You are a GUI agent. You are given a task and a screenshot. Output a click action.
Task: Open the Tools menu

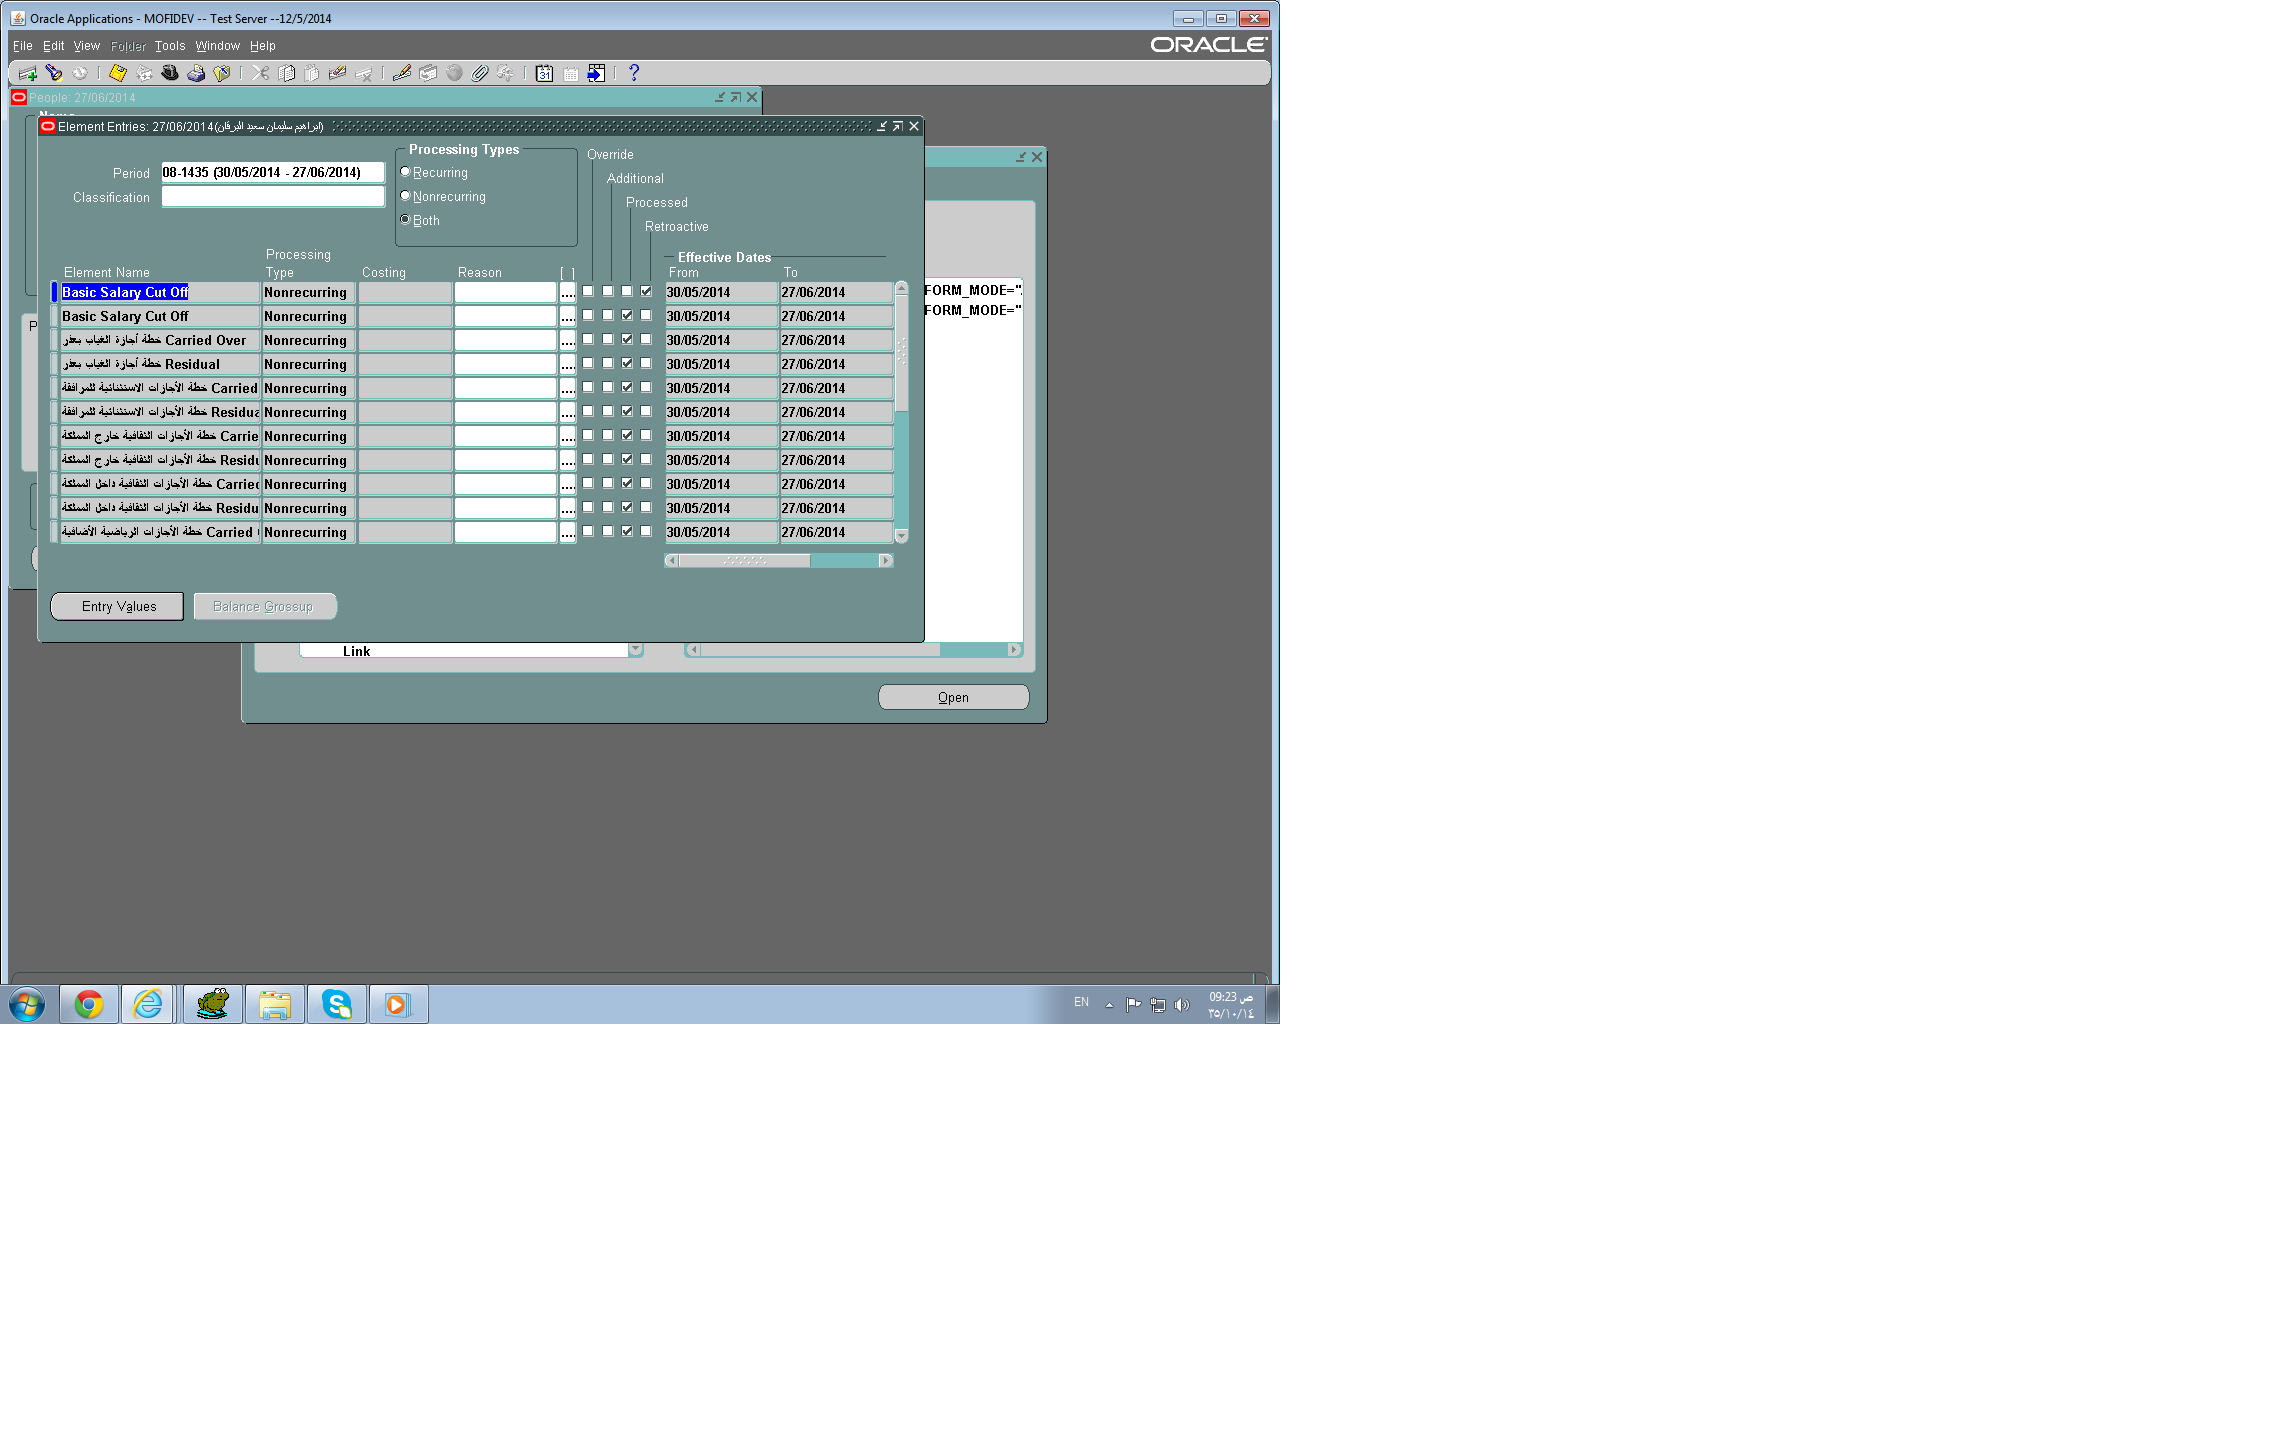coord(170,46)
